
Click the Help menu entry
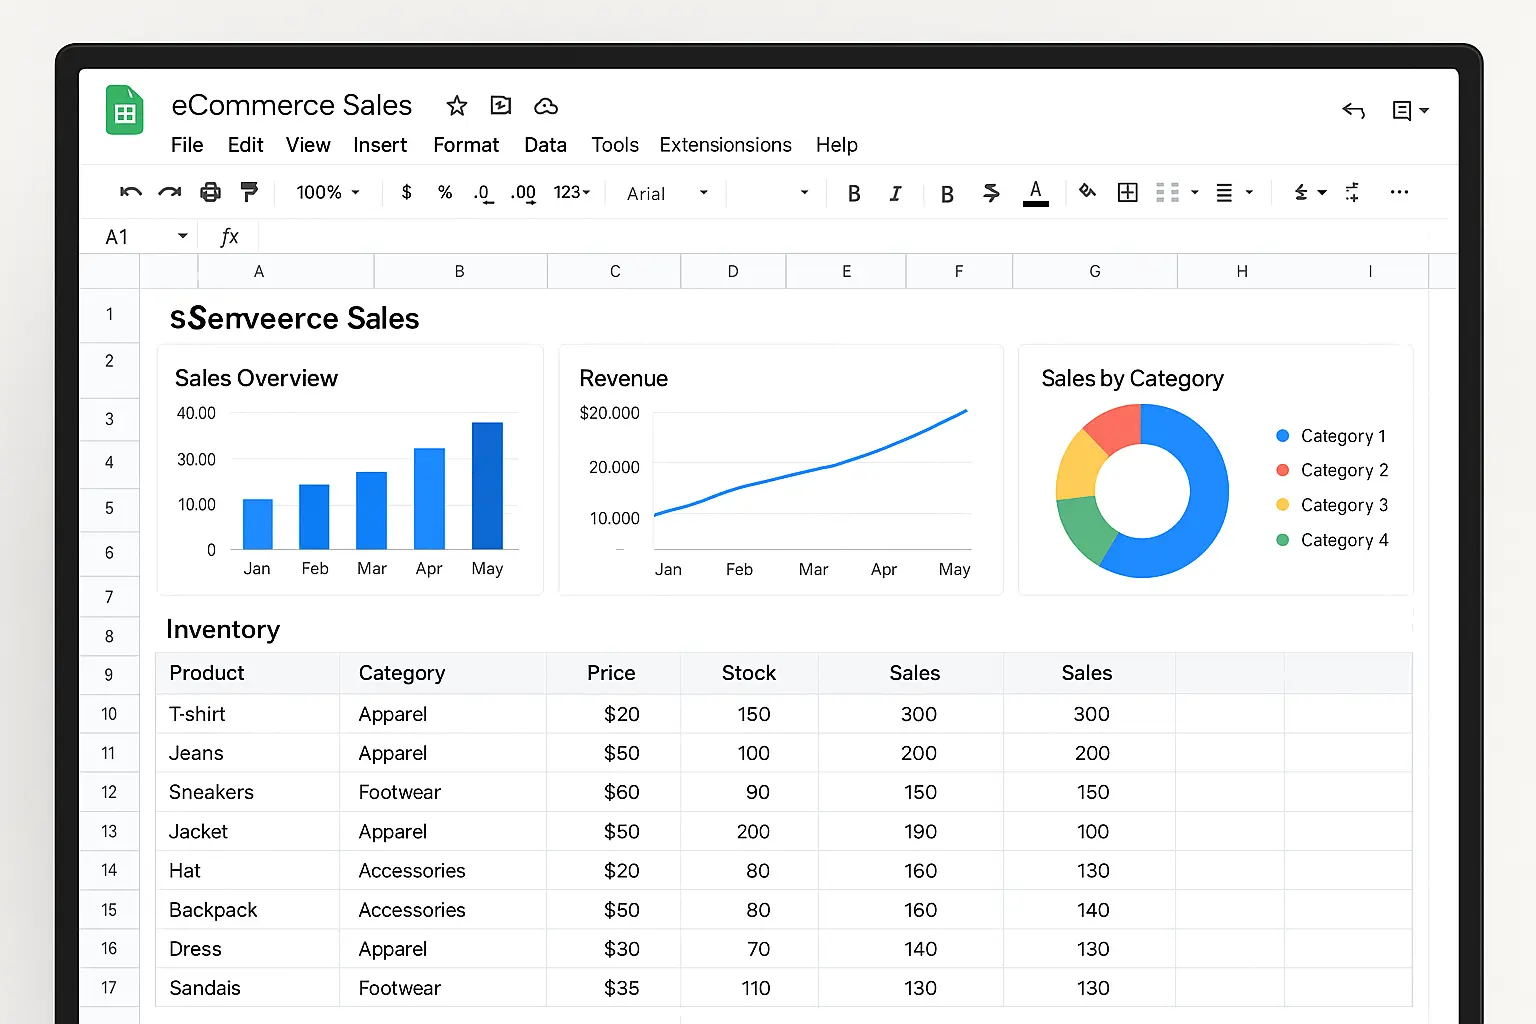(837, 145)
